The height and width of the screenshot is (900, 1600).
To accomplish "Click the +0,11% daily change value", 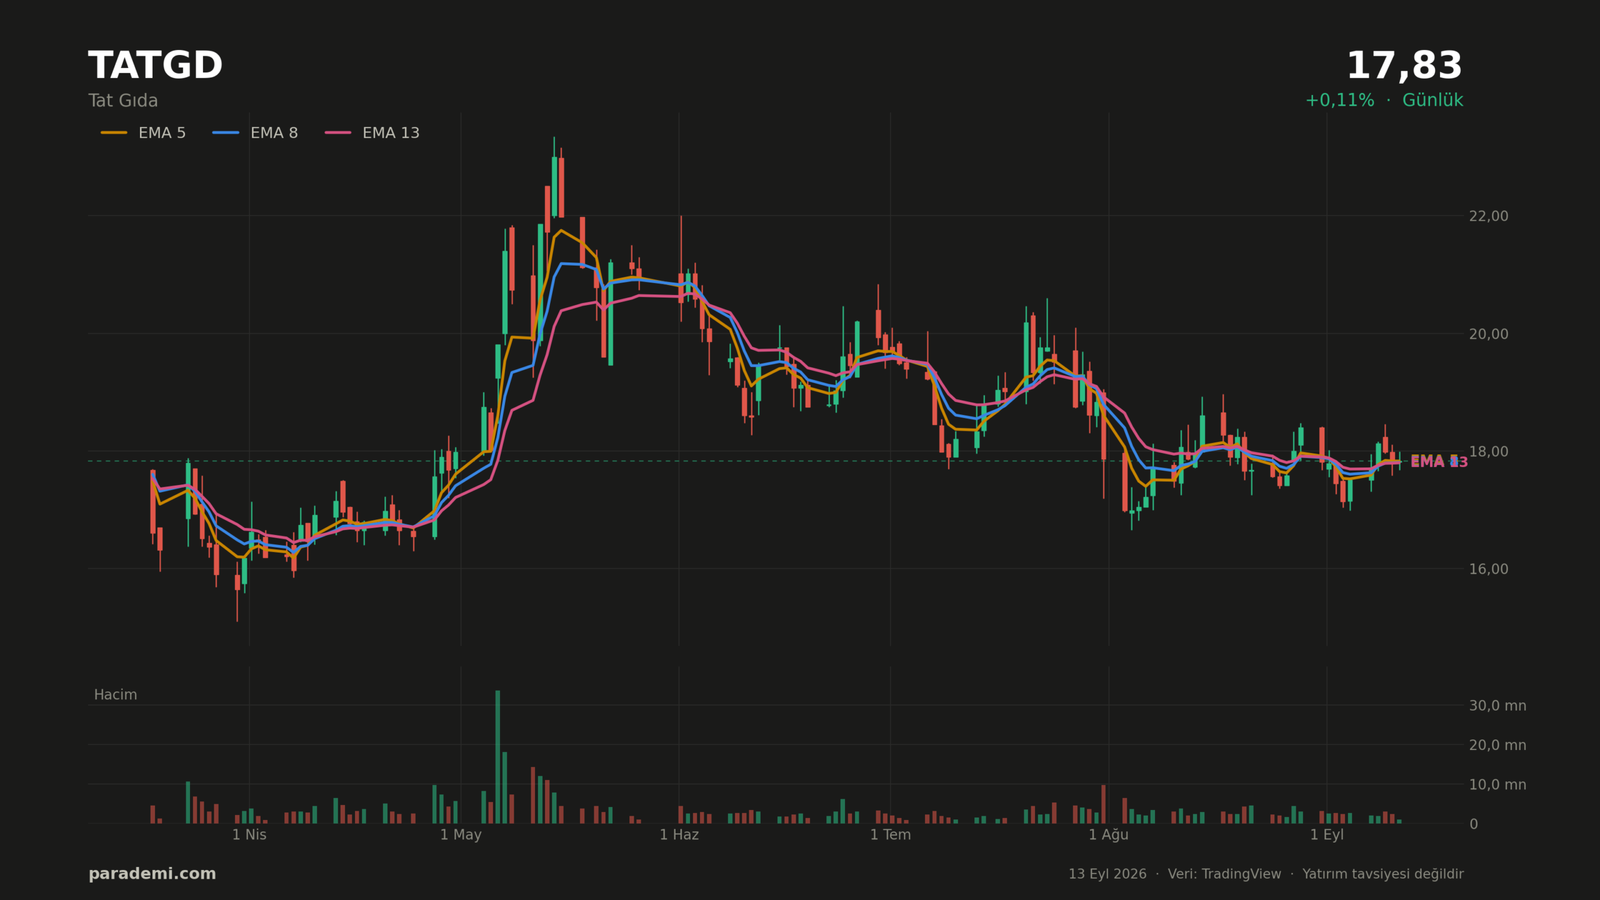I will coord(1340,101).
